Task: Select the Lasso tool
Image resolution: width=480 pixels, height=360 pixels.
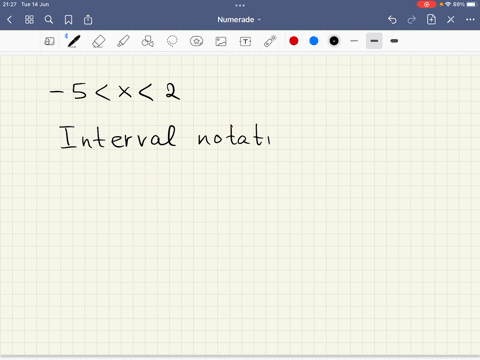Action: (x=172, y=41)
